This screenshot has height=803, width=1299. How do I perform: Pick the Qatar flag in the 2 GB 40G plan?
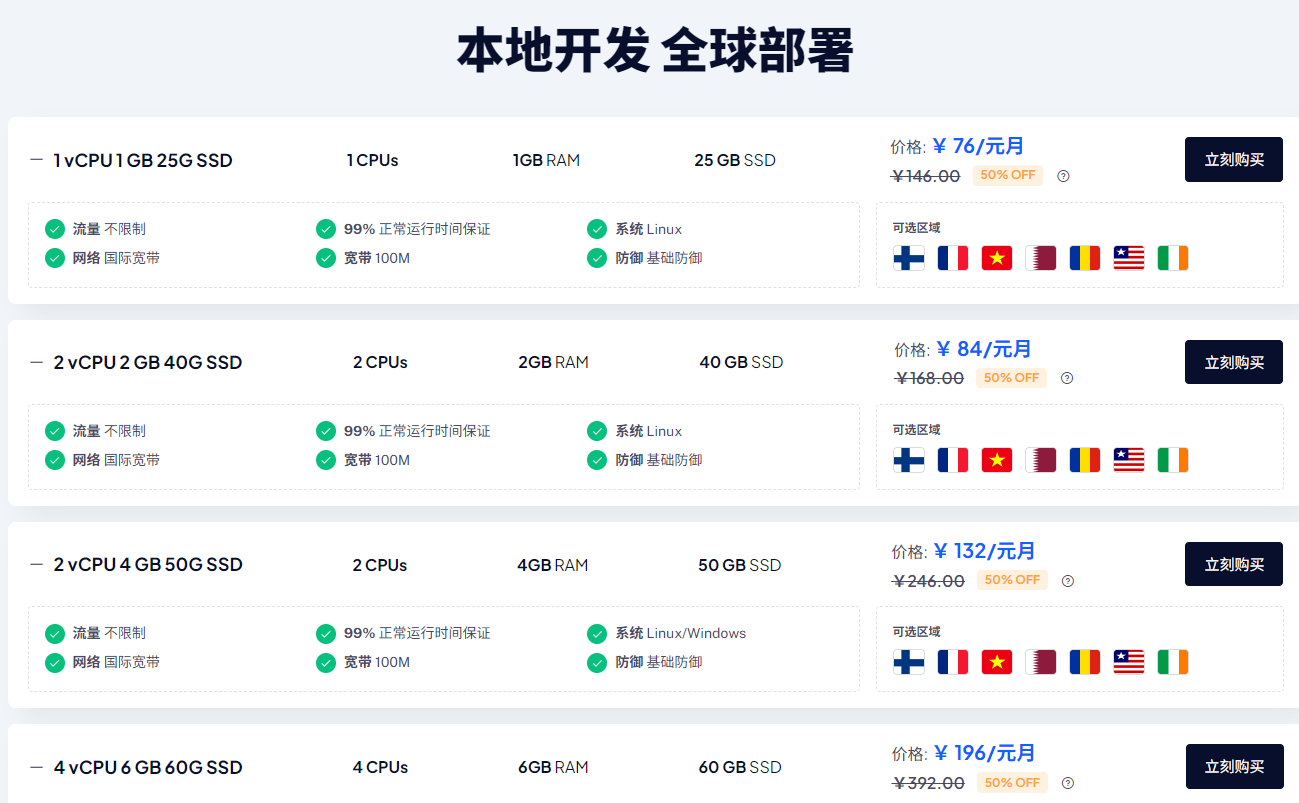(1041, 460)
